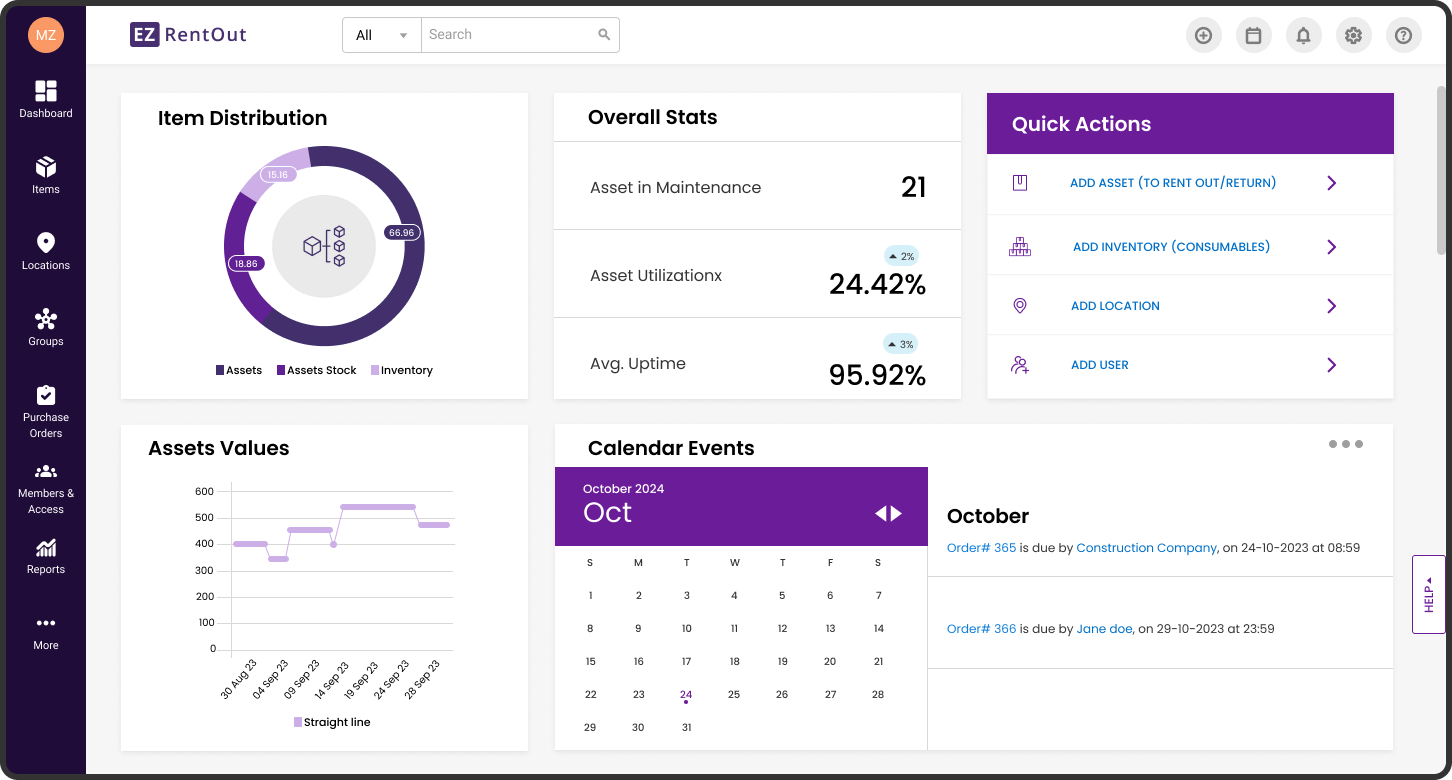Open Reports in the sidebar
1452x780 pixels.
(x=46, y=557)
